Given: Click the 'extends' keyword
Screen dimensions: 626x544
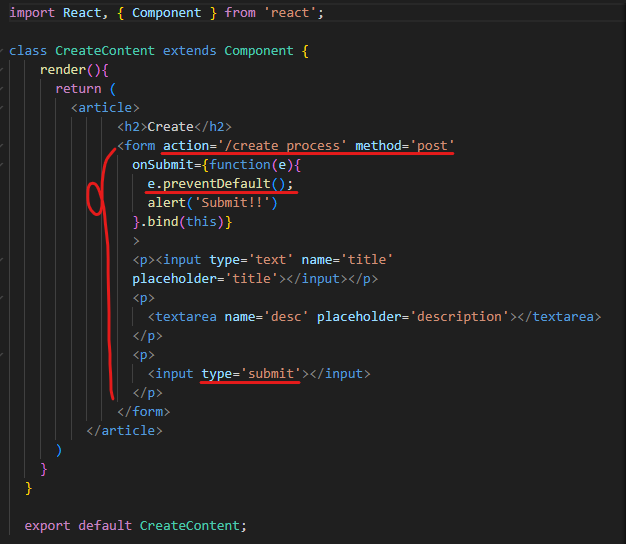Looking at the screenshot, I should [x=190, y=51].
